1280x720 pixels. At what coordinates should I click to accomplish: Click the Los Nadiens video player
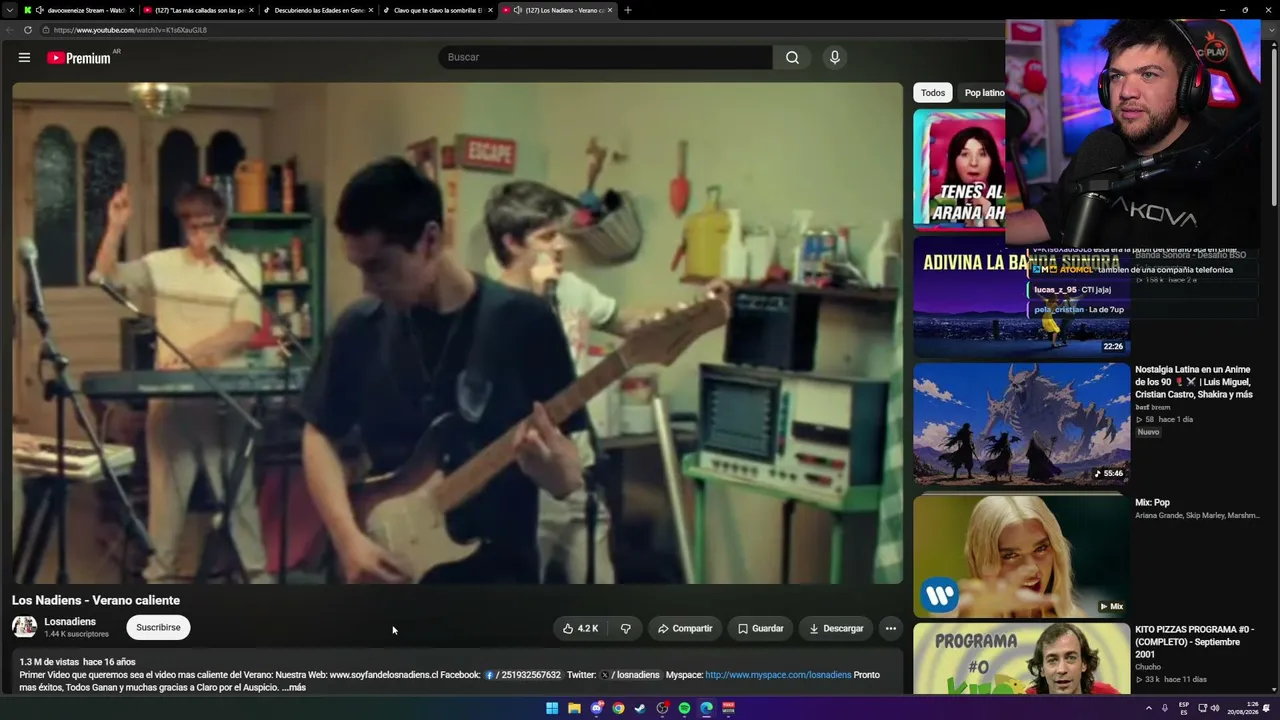(457, 333)
